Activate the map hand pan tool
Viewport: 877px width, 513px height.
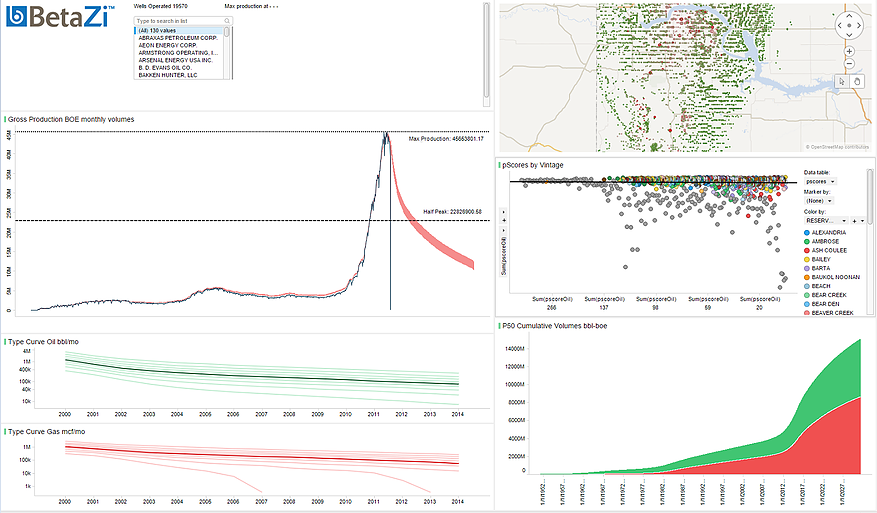point(856,81)
